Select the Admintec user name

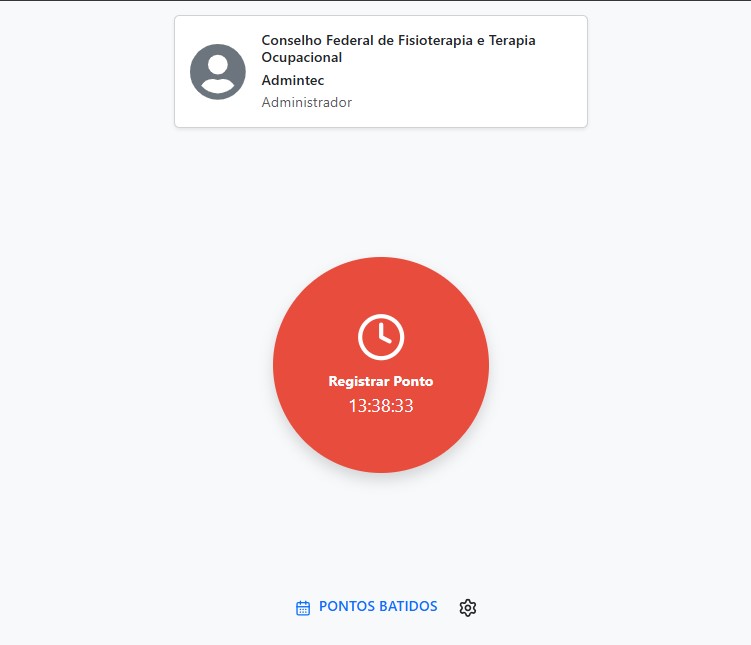point(293,80)
